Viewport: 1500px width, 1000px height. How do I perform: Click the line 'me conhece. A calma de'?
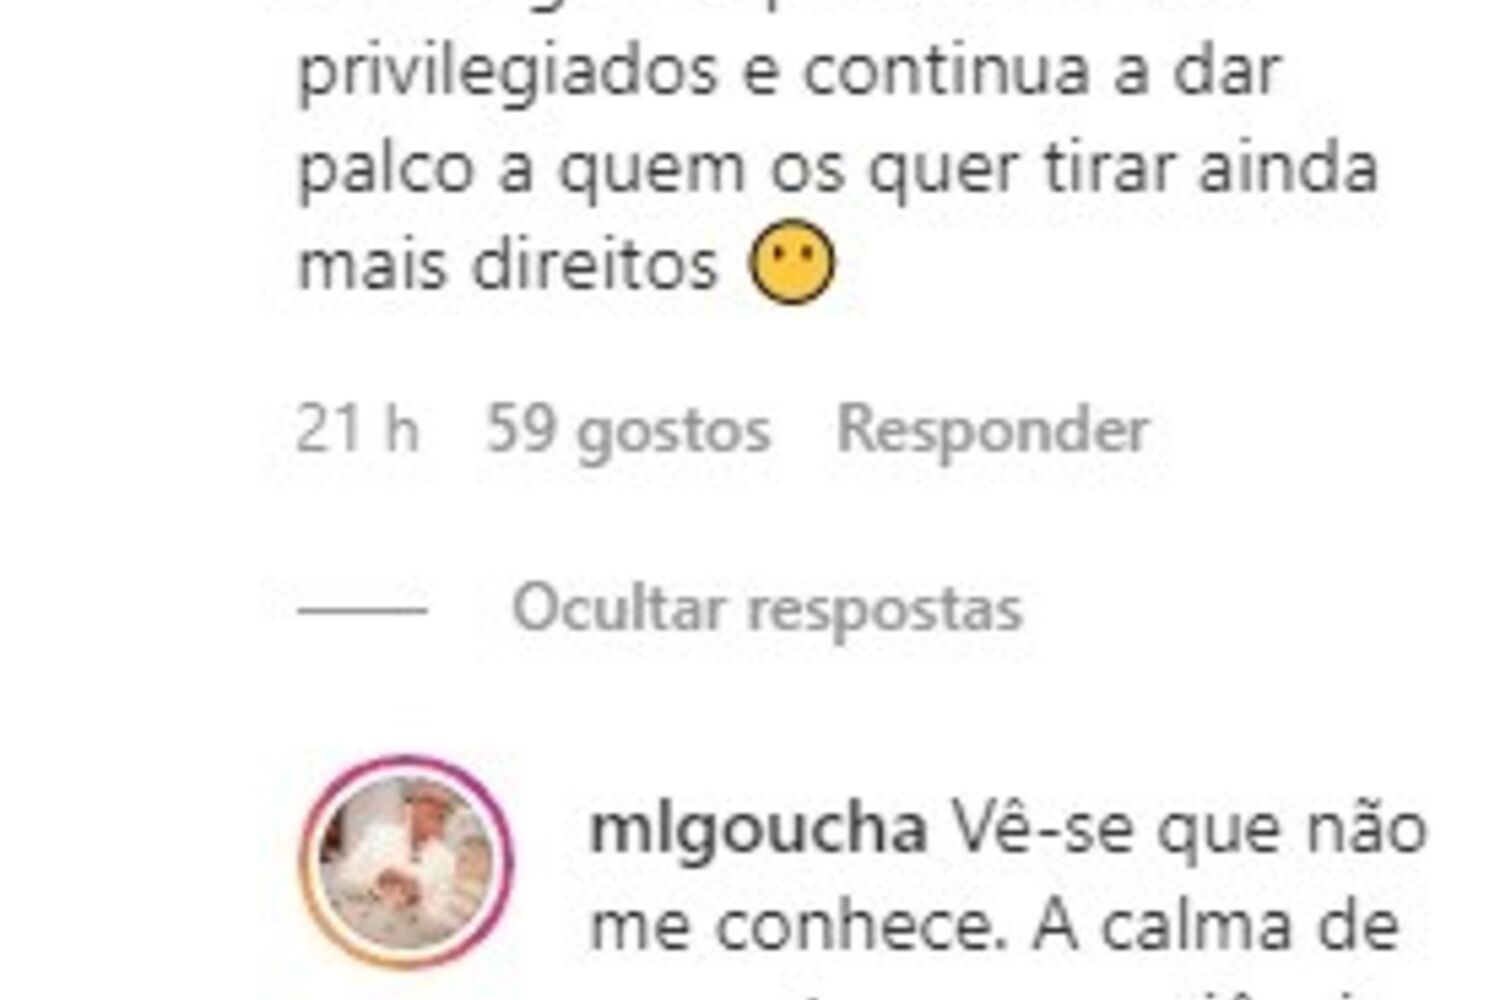[x=994, y=927]
